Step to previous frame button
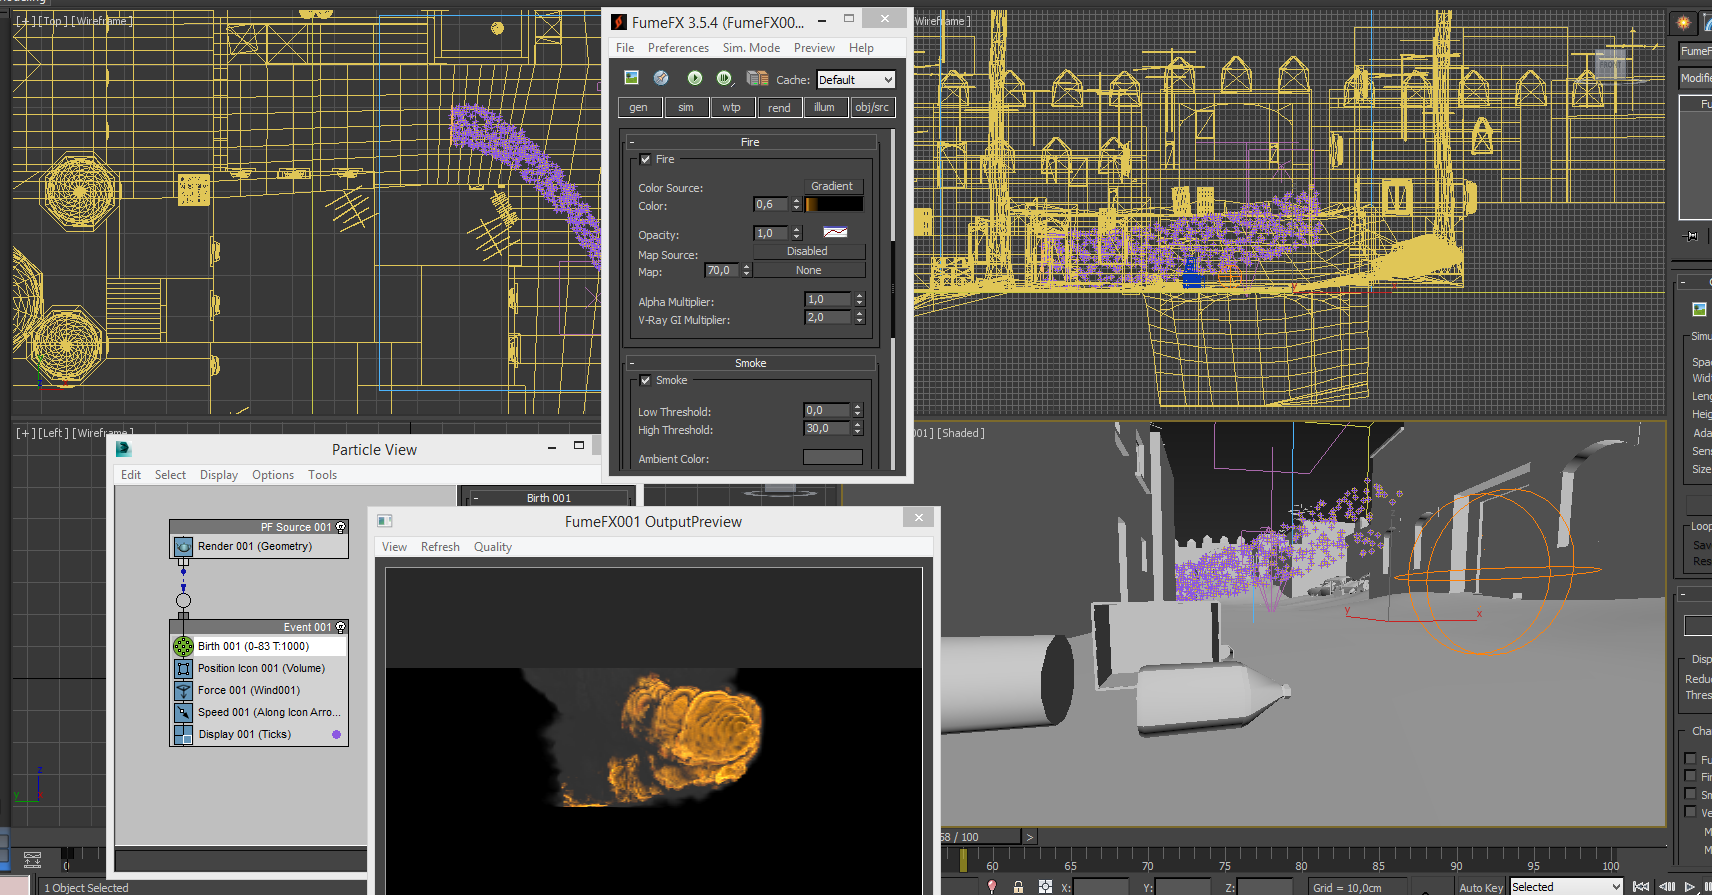 coord(1667,886)
